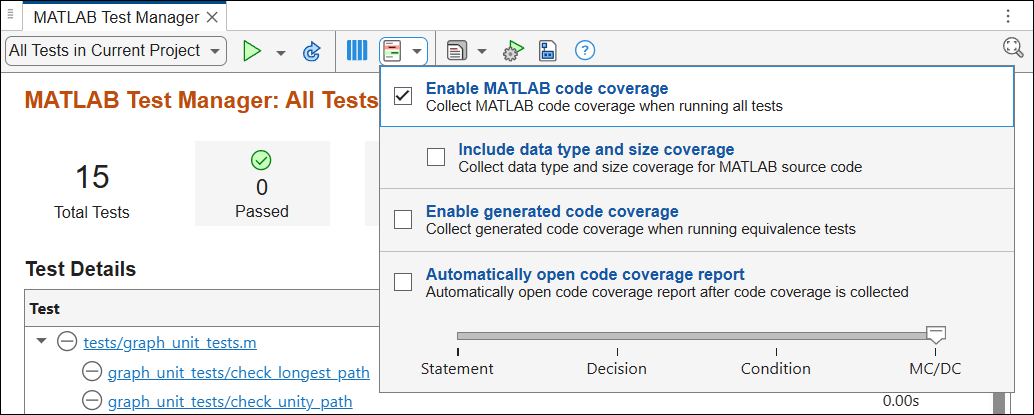Open the tests/graph_unit_tests.m link

170,343
